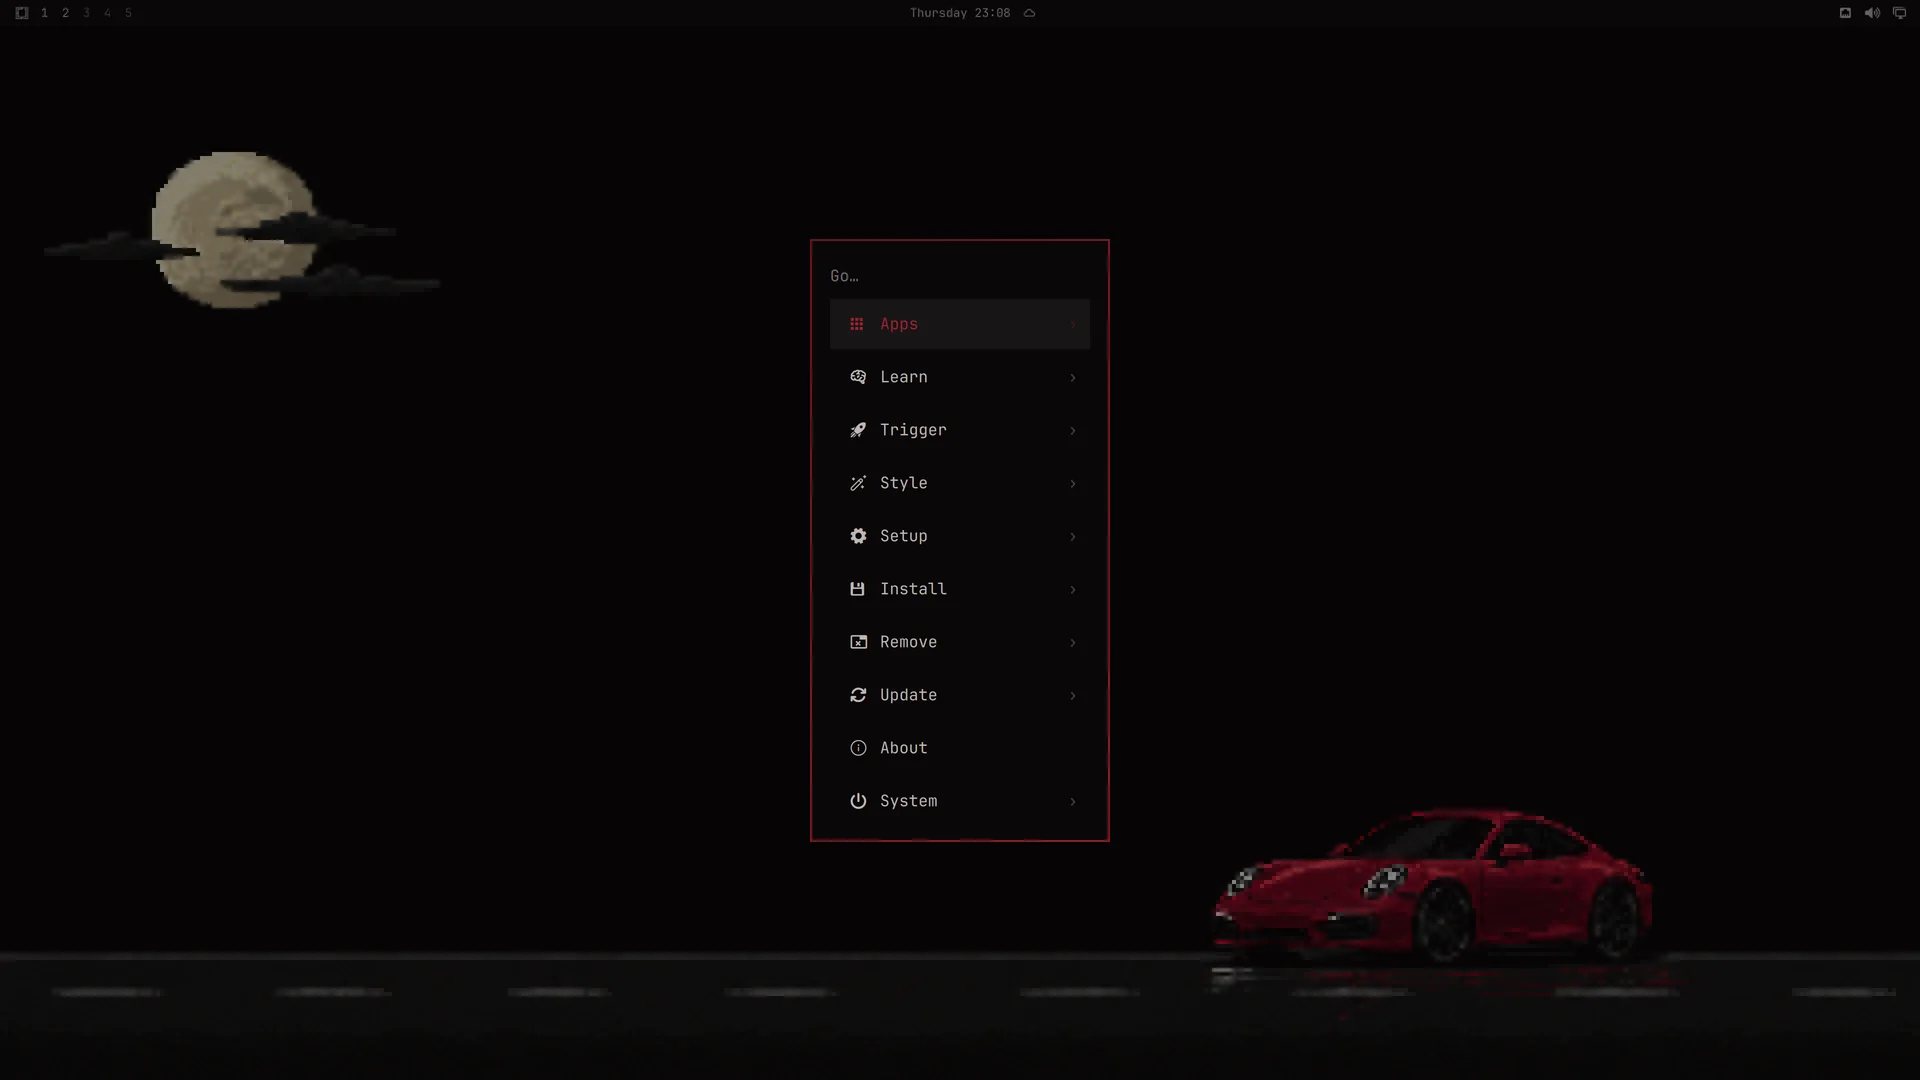
Task: Switch to workspace 2 in top bar
Action: (65, 13)
